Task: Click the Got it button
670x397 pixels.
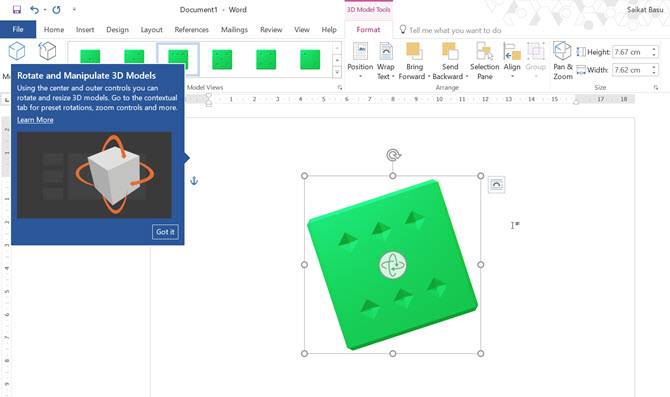Action: coord(165,232)
